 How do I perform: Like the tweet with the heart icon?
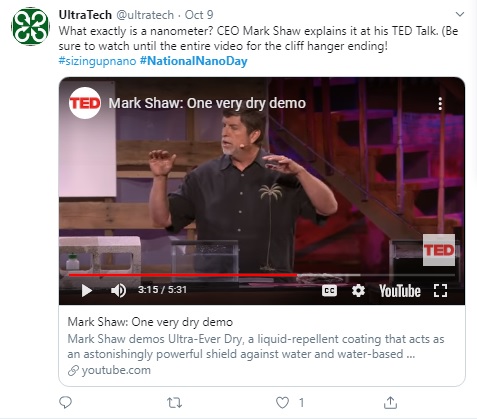[x=282, y=403]
